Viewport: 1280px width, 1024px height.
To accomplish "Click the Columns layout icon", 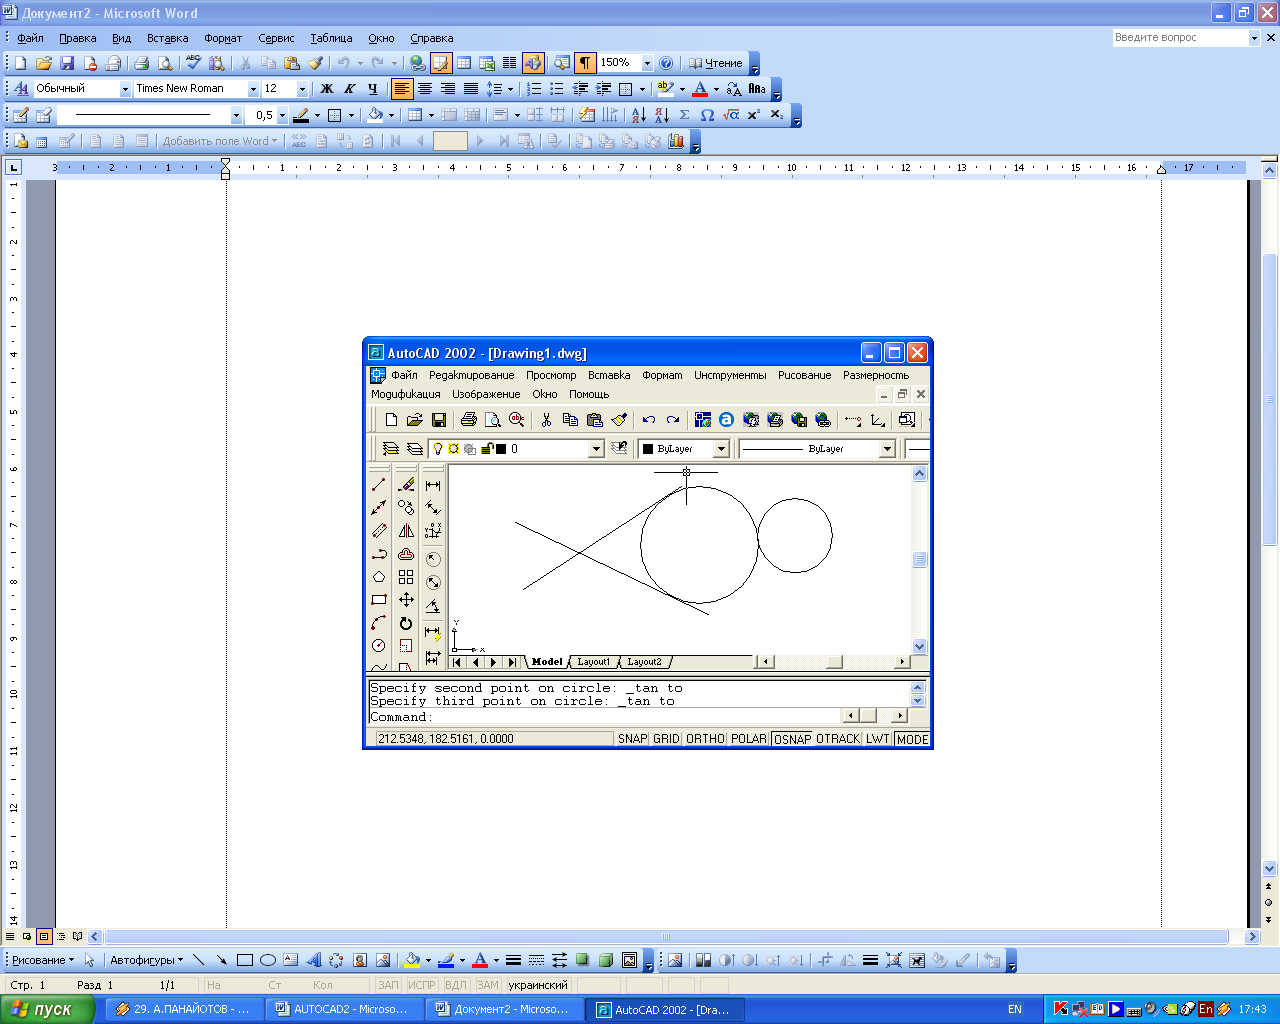I will (509, 63).
